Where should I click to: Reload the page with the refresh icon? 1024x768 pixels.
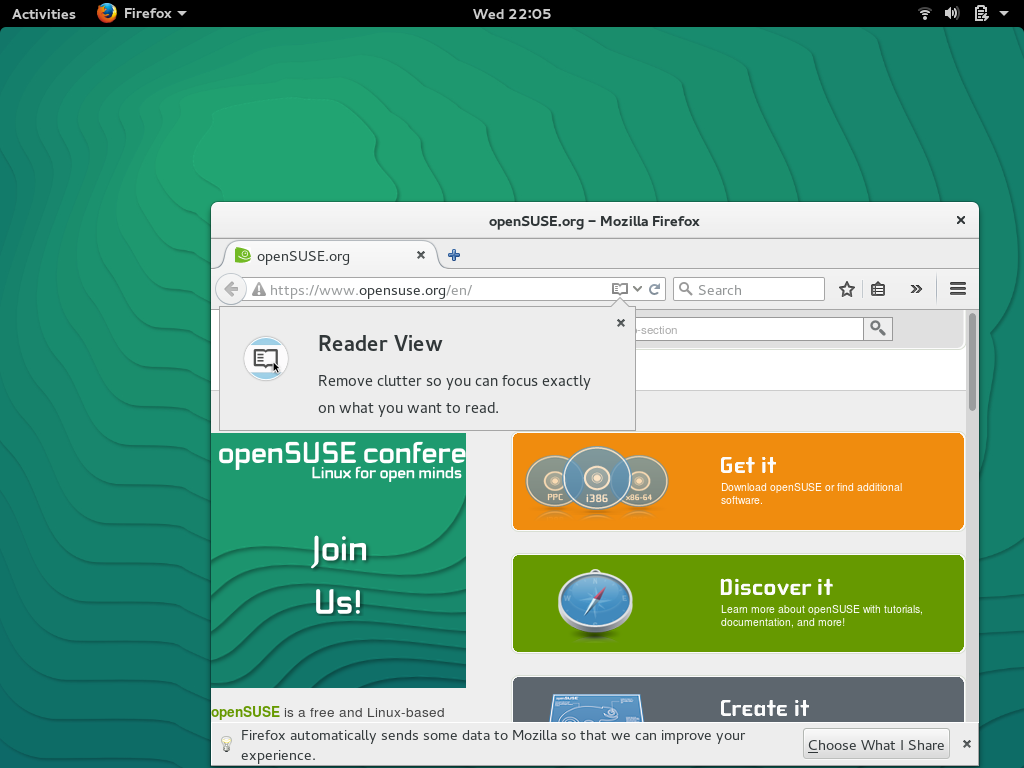coord(654,289)
